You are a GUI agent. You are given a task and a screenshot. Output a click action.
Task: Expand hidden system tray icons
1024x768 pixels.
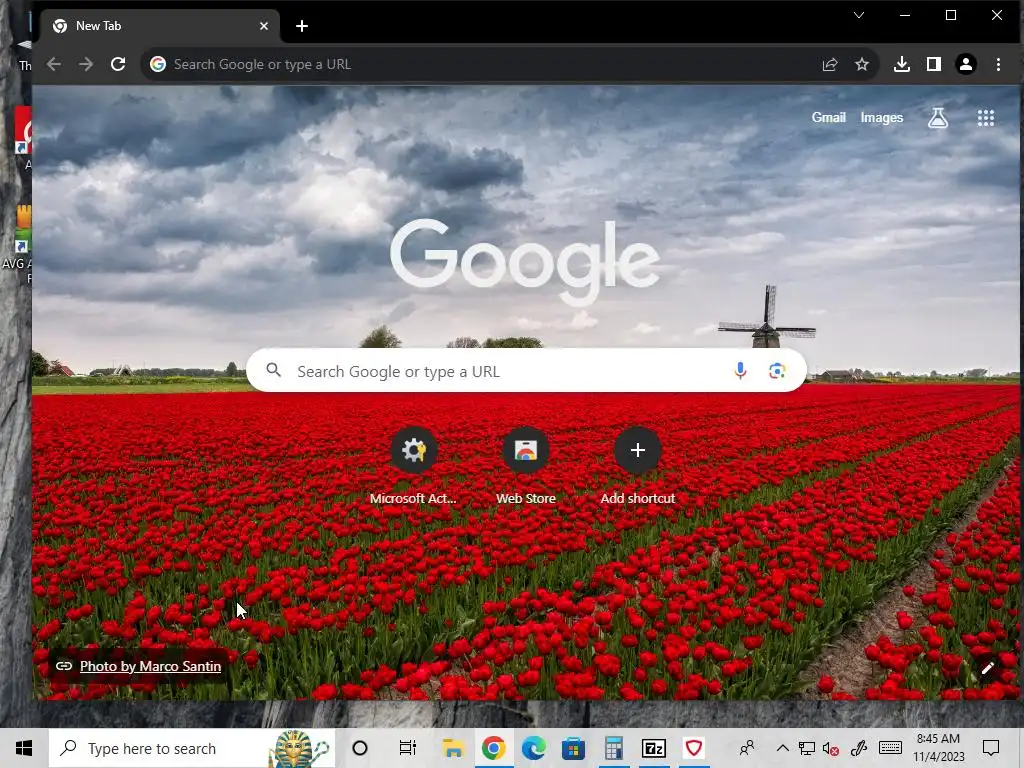pos(782,748)
